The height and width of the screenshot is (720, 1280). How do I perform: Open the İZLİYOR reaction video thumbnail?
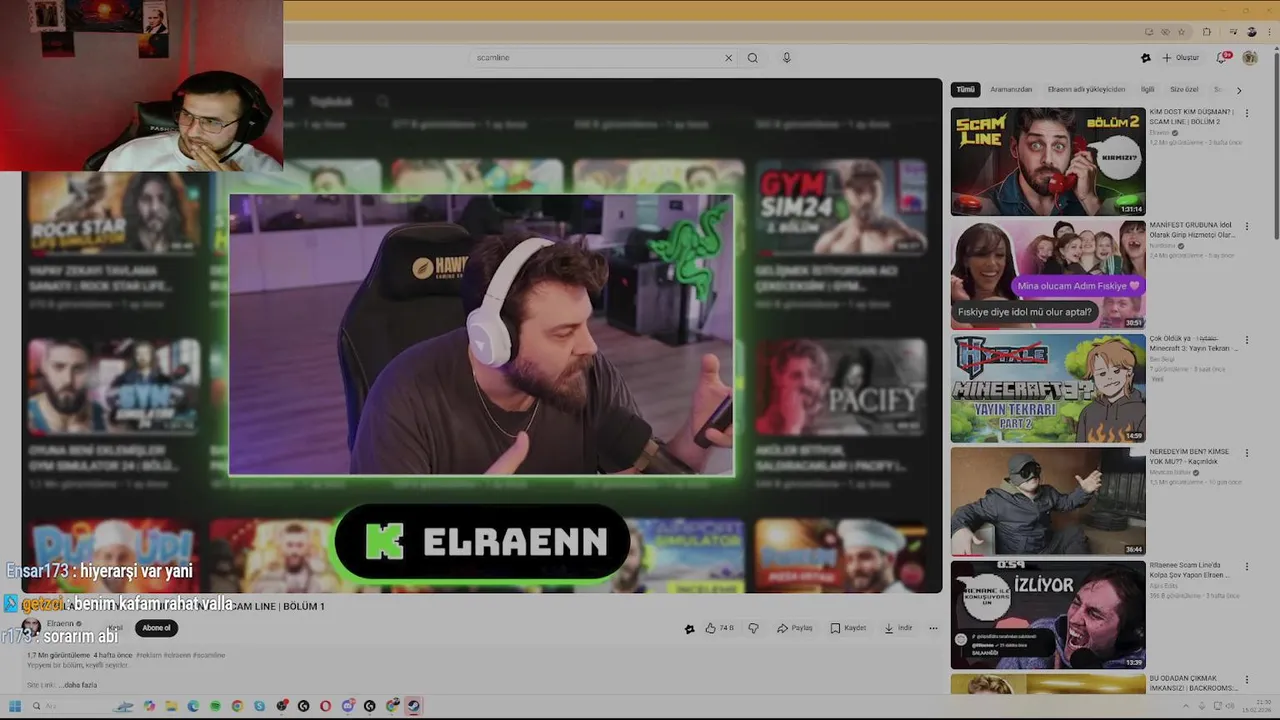(1048, 614)
